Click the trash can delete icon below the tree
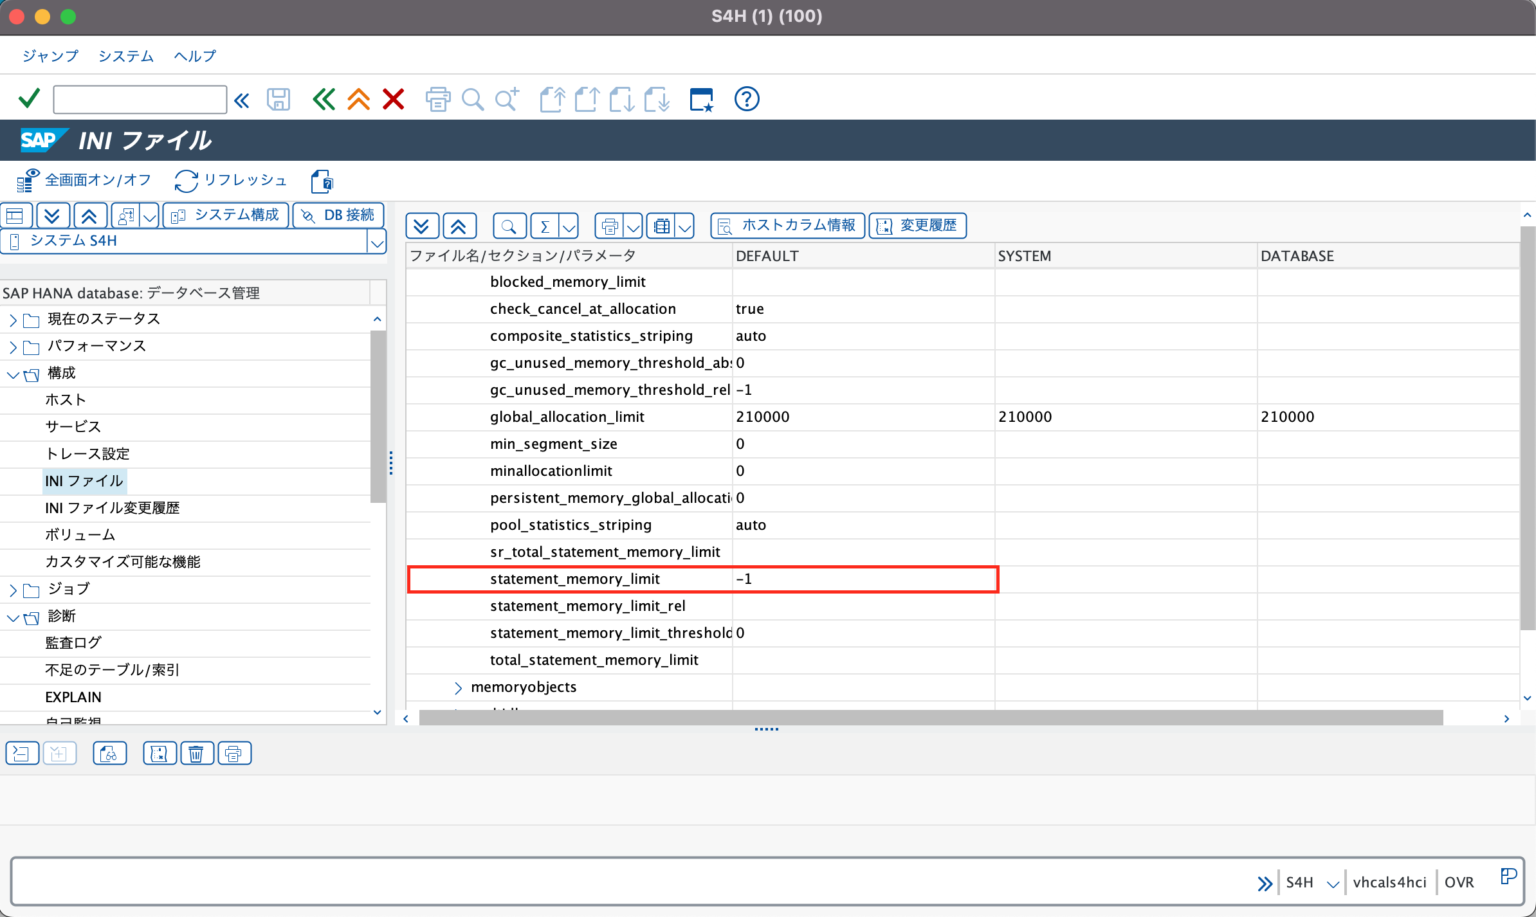The width and height of the screenshot is (1536, 917). coord(197,753)
